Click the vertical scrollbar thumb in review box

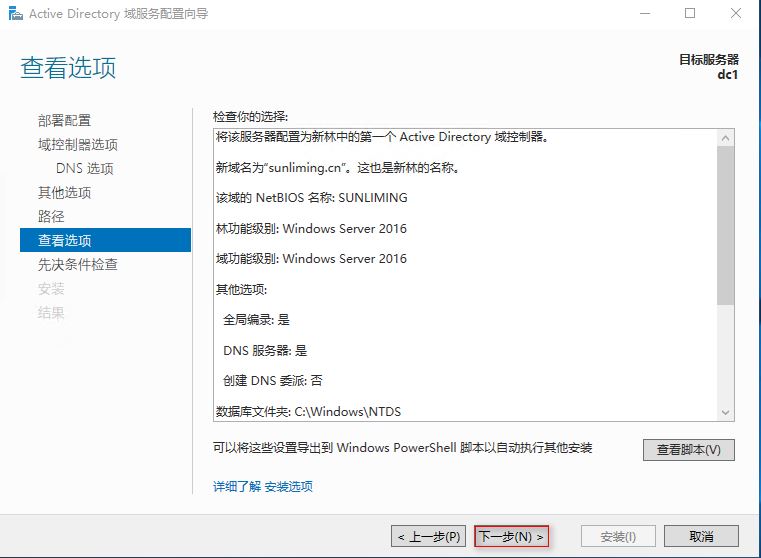tap(726, 226)
